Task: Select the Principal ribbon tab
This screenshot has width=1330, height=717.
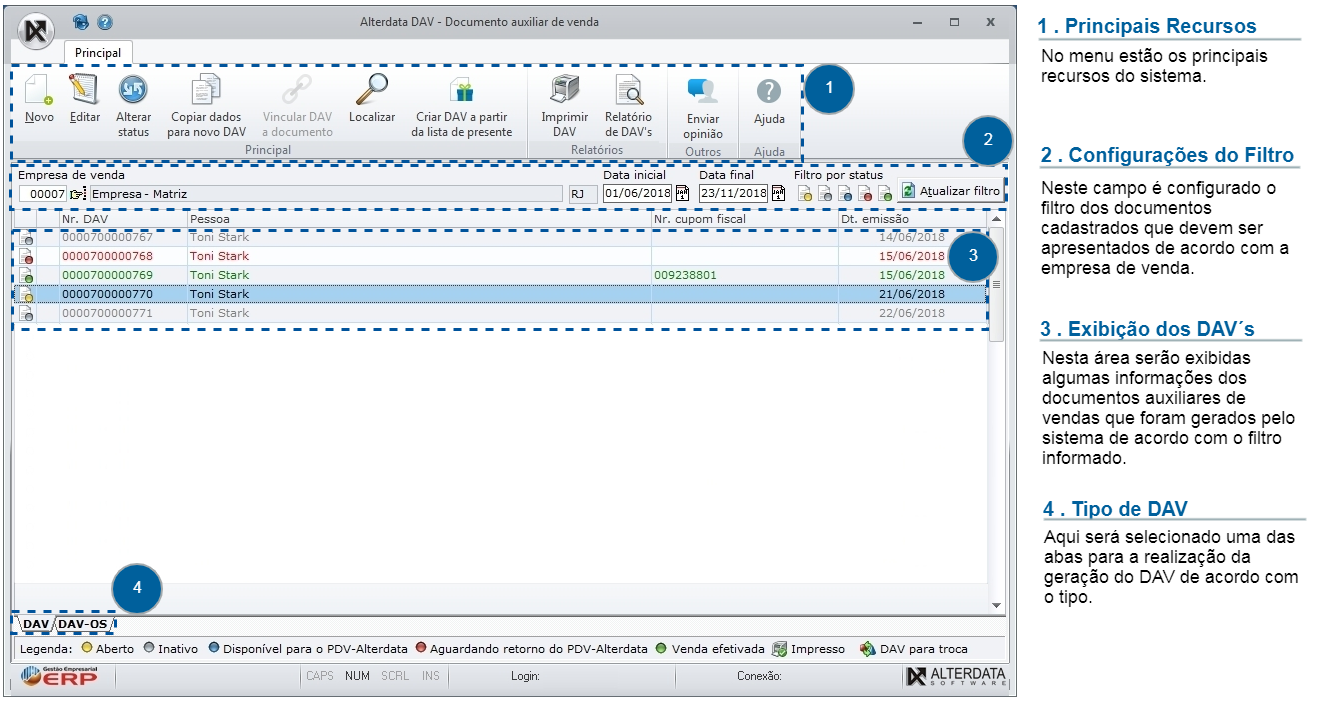Action: click(98, 52)
